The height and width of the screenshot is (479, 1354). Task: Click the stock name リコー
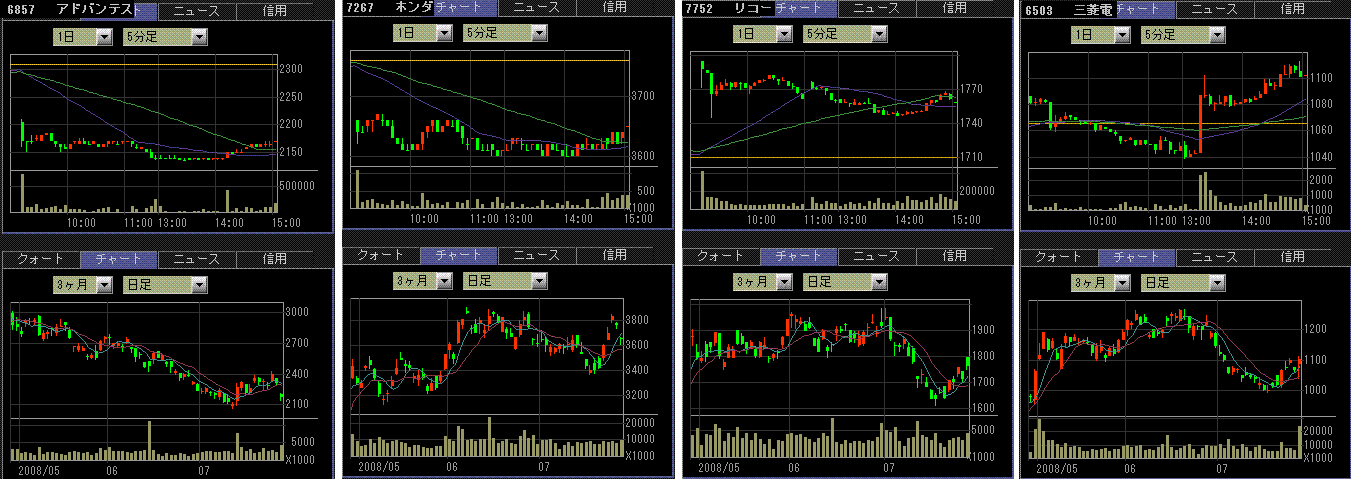(x=753, y=8)
